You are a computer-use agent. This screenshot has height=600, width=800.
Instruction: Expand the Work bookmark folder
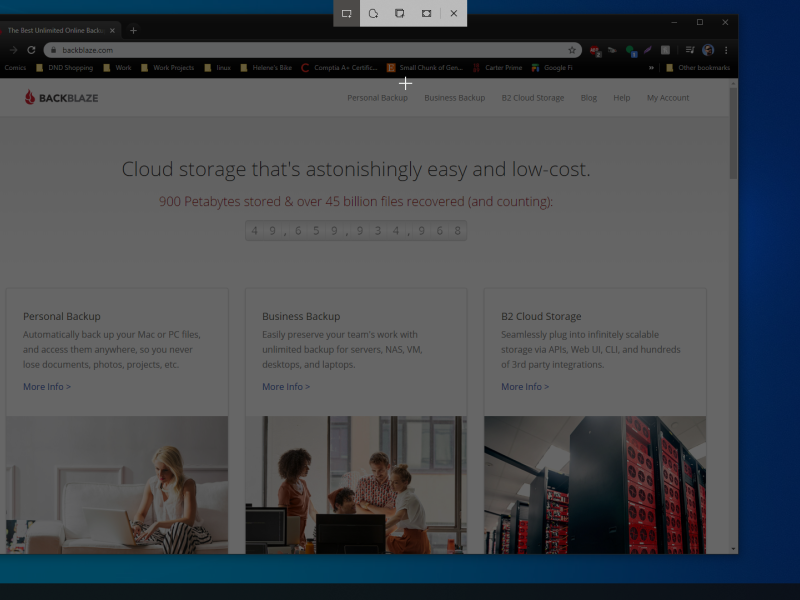tap(117, 68)
